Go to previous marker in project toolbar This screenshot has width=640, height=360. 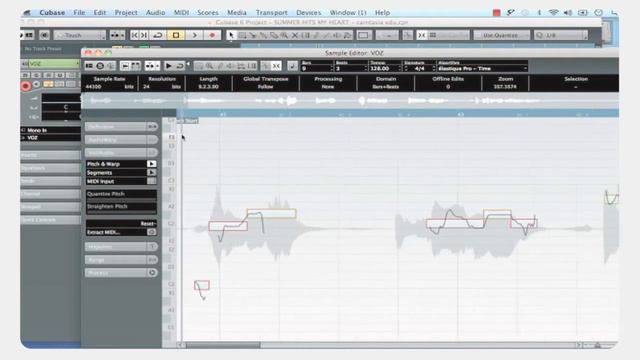pos(134,35)
